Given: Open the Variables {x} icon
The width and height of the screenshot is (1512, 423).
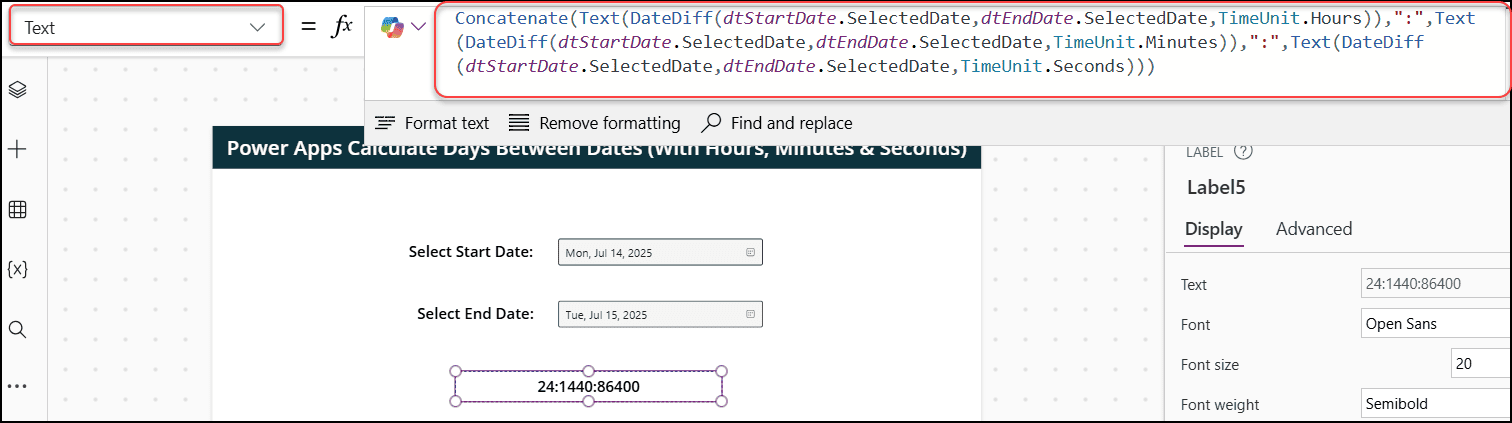Looking at the screenshot, I should pyautogui.click(x=17, y=269).
